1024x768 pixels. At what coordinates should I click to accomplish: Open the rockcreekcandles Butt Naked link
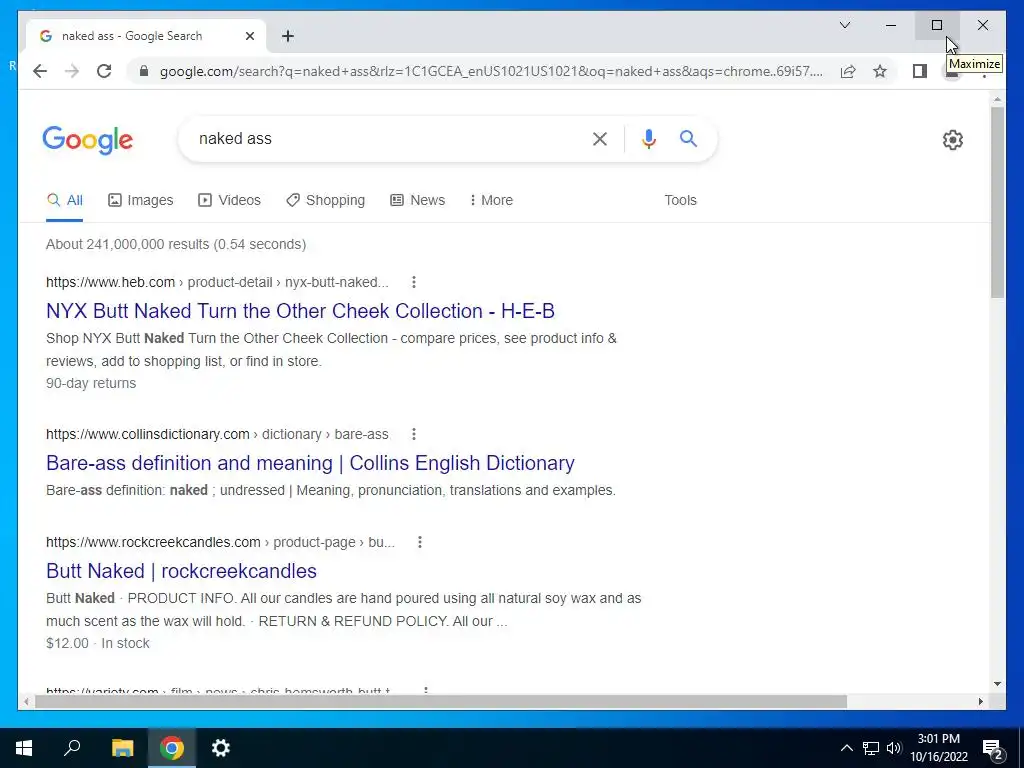tap(181, 571)
